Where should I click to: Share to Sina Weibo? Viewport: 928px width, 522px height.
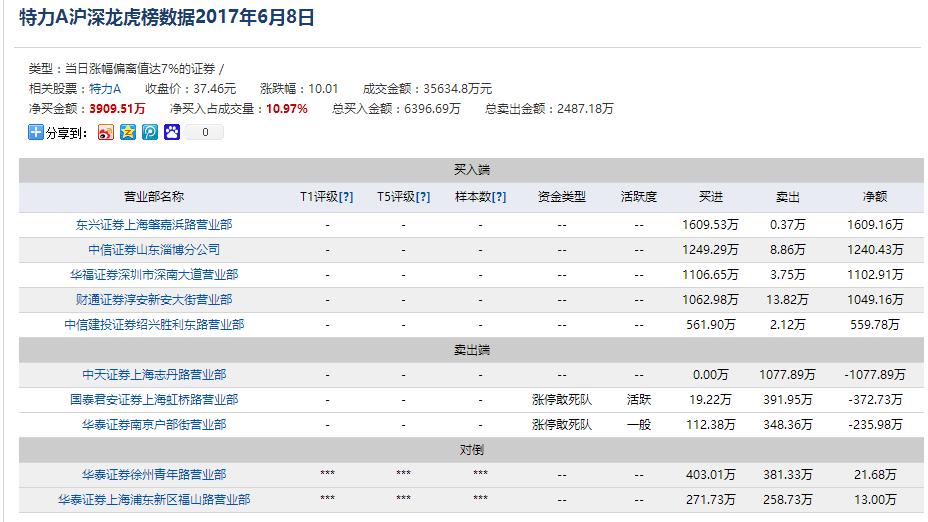coord(105,132)
